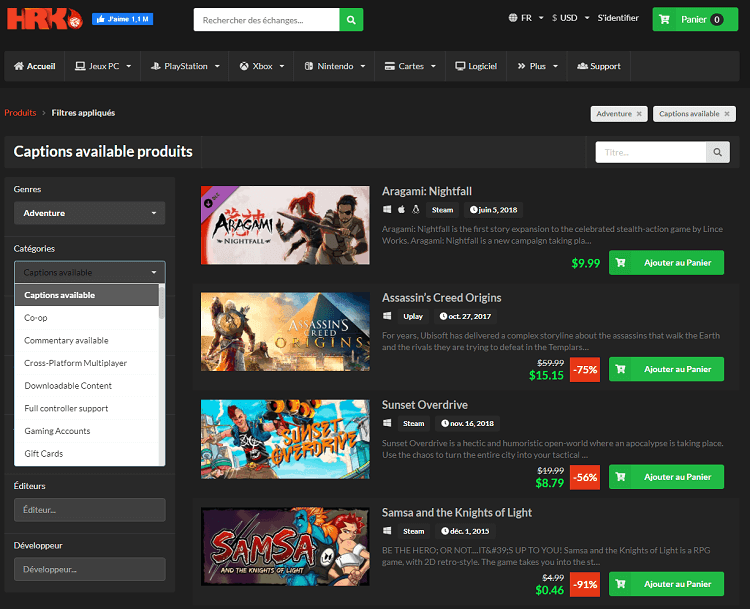Remove the Captions available filter tag
Screen dimensions: 750x609
pos(725,114)
